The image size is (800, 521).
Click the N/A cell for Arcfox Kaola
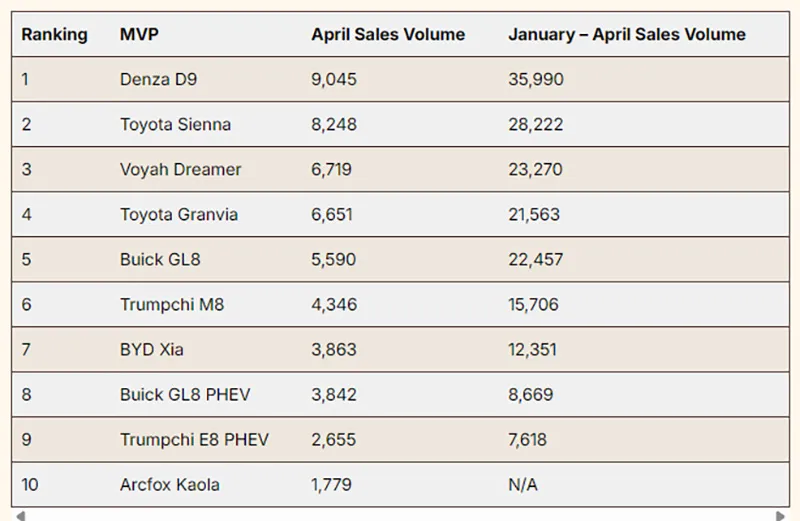(x=523, y=485)
